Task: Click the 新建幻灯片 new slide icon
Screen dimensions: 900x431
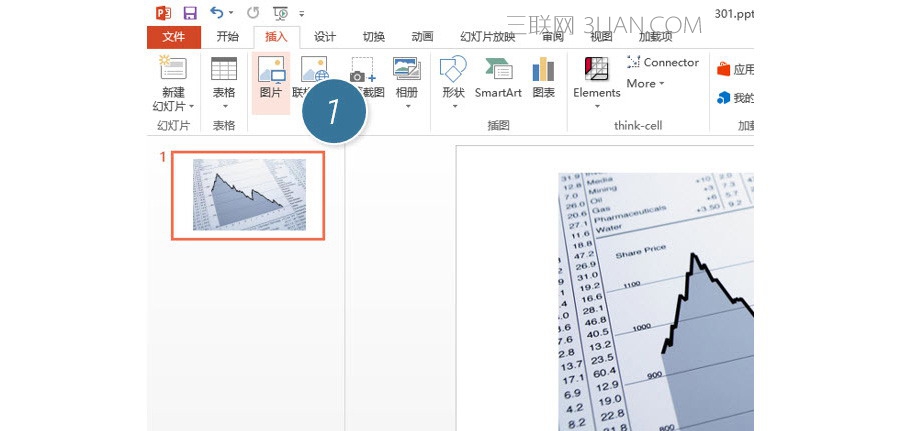Action: pyautogui.click(x=173, y=70)
